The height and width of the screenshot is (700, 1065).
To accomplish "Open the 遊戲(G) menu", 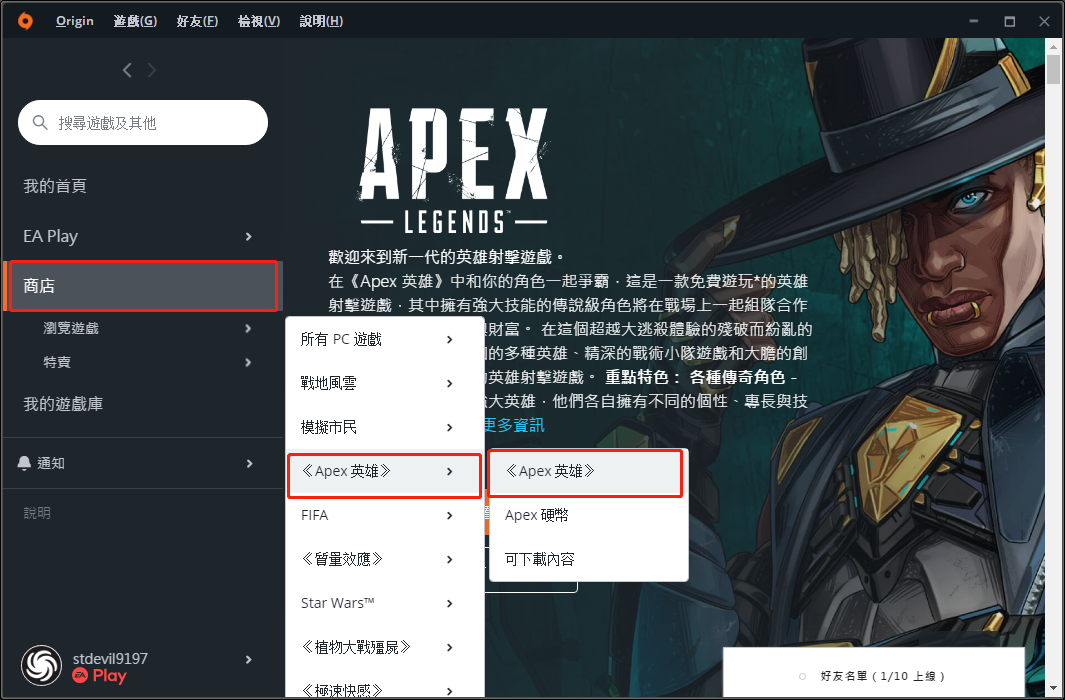I will click(x=135, y=21).
